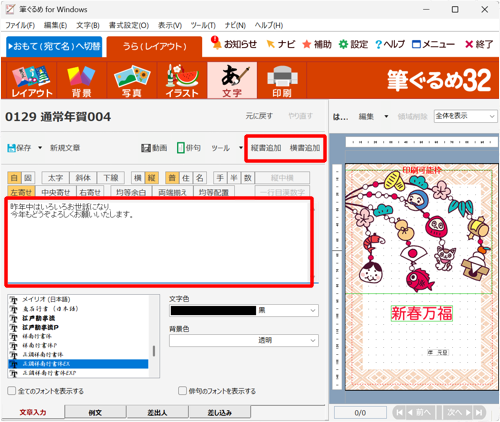Click 元に戻す undo button
Viewport: 500px width, 422px height.
tap(259, 116)
